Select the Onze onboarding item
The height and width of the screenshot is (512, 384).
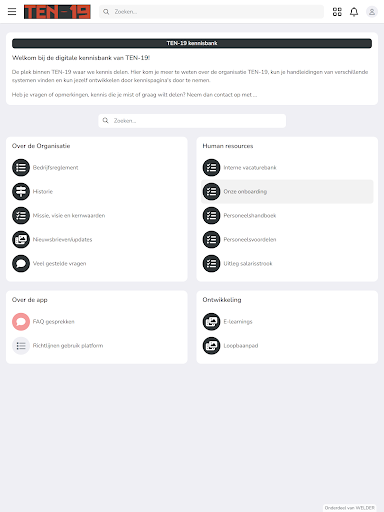coord(287,192)
